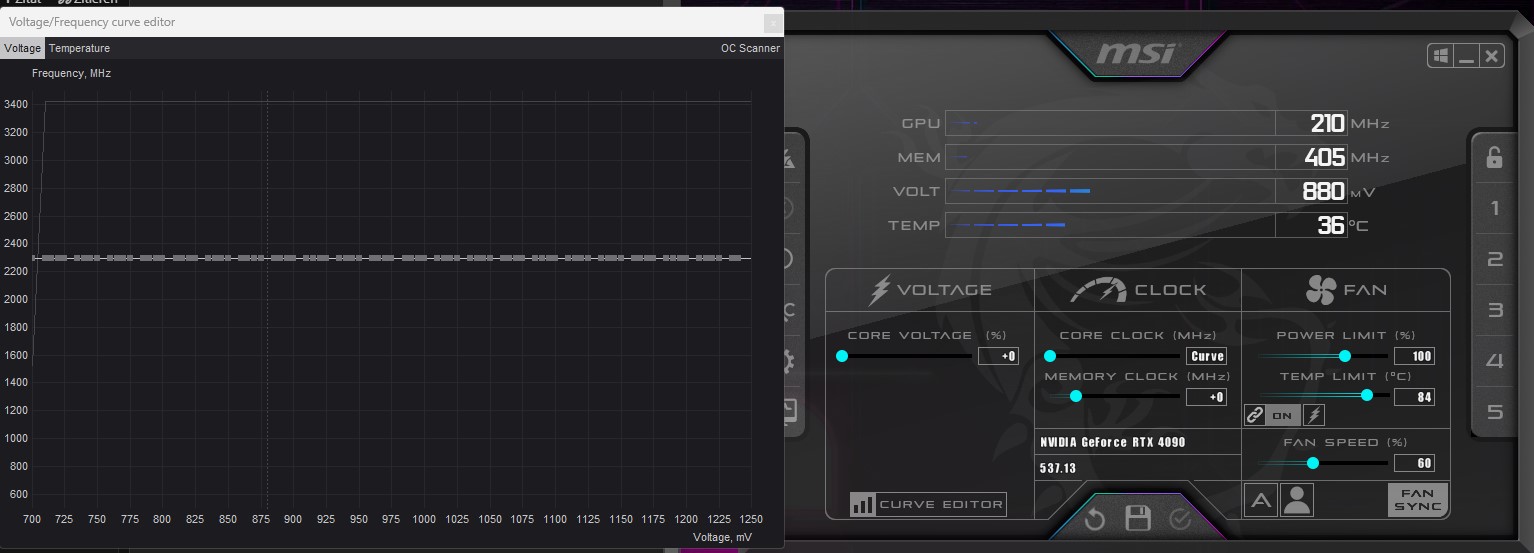Click the Temp Limit slider handle
Screen dimensions: 1534x553
click(x=1367, y=396)
